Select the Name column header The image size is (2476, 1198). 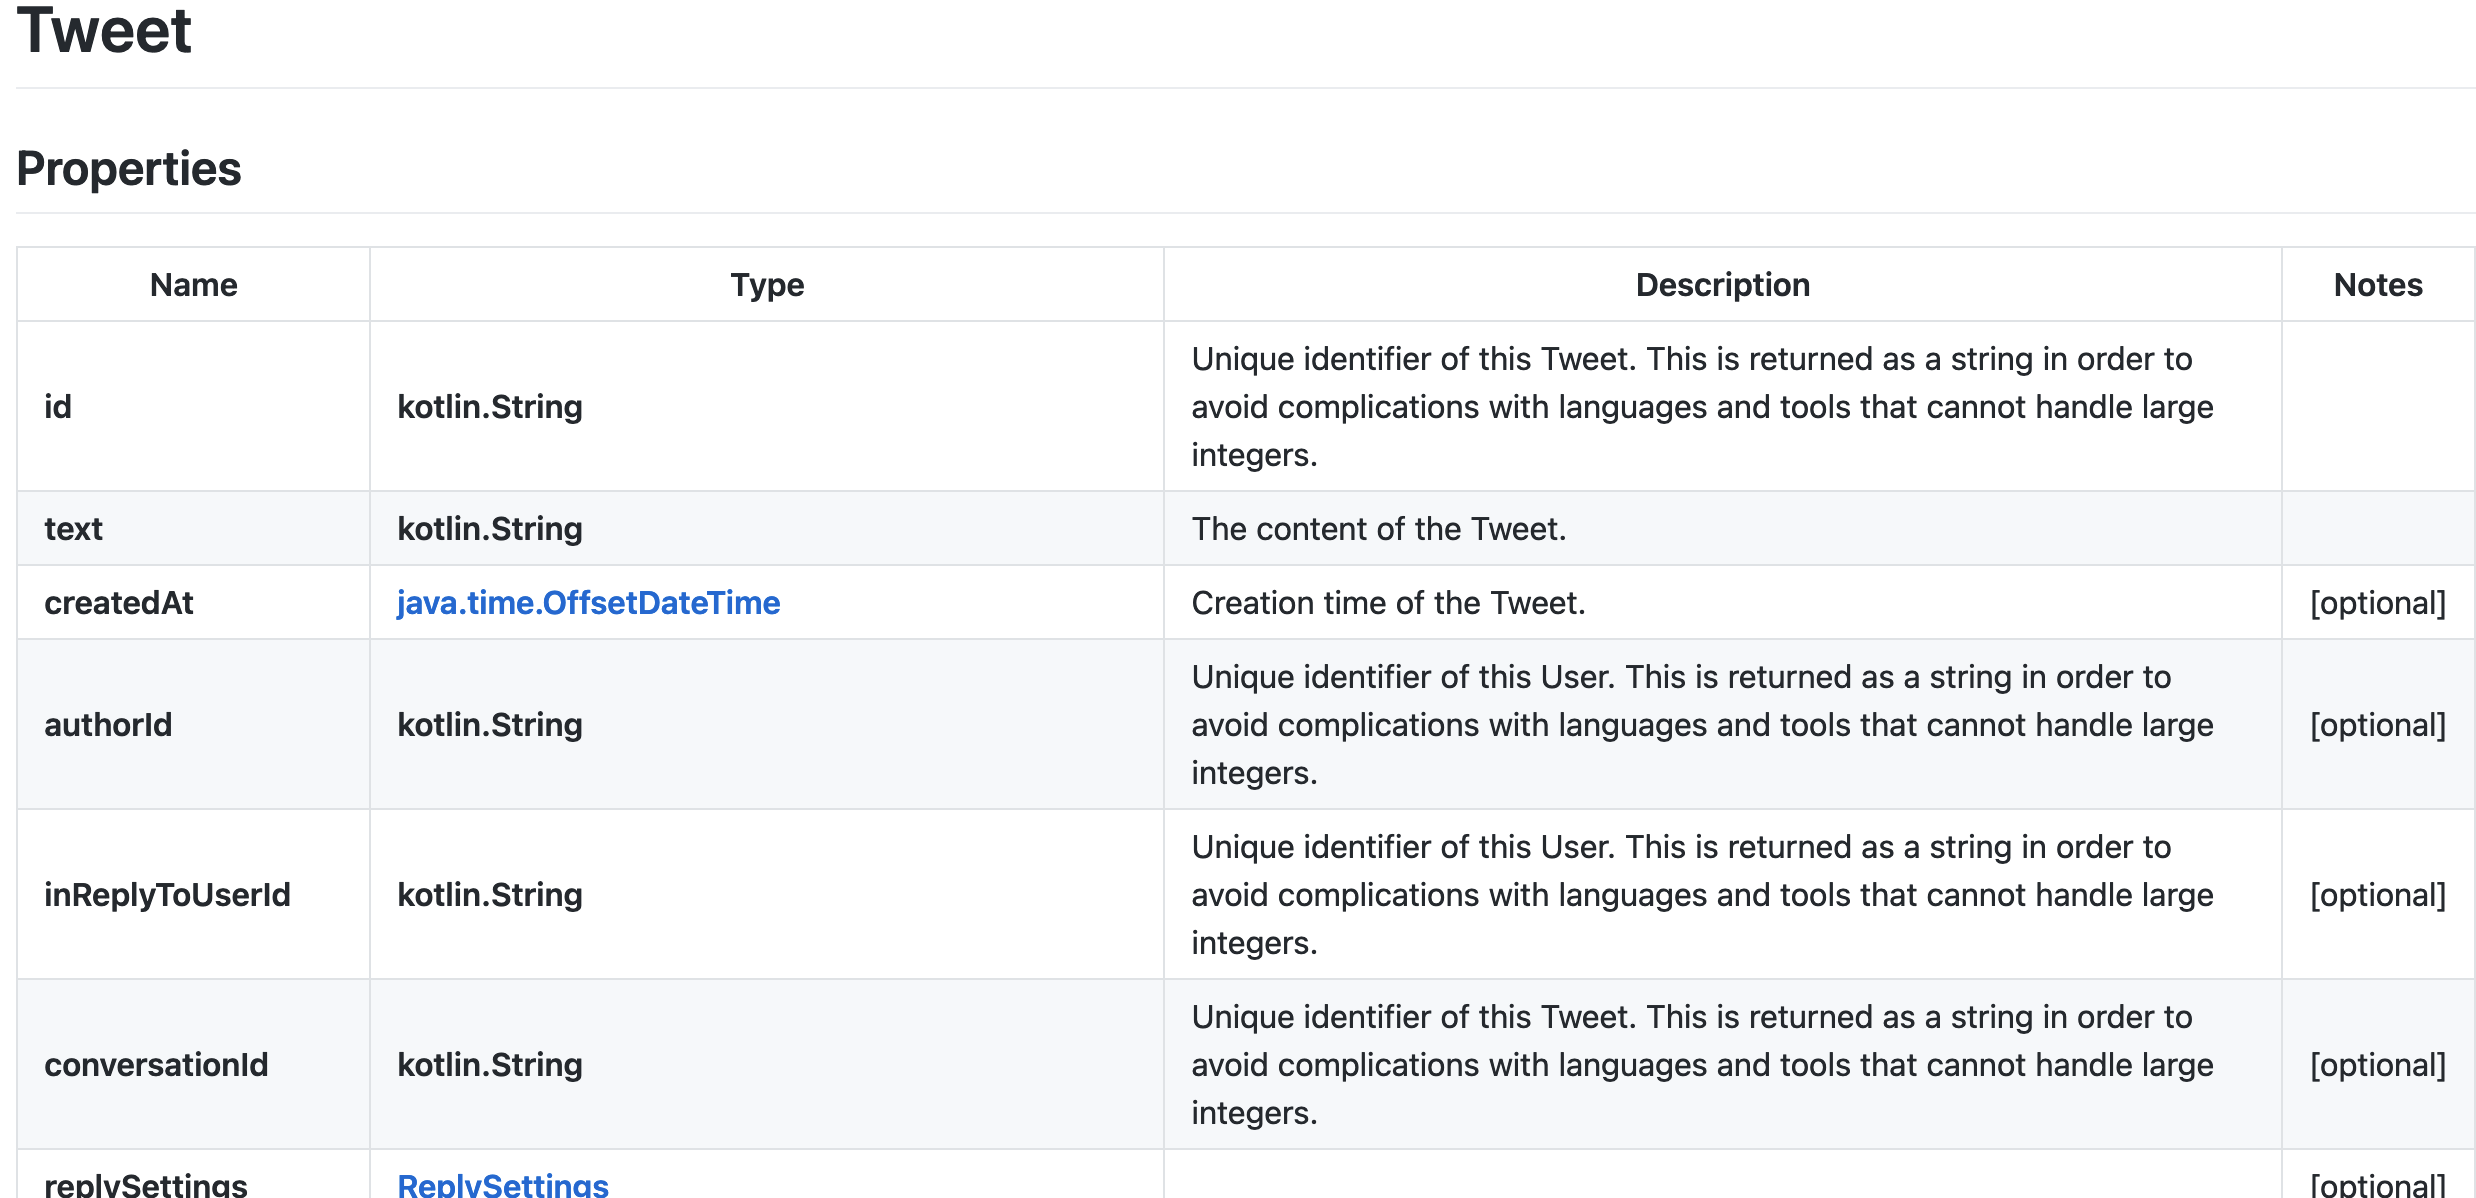pyautogui.click(x=193, y=284)
